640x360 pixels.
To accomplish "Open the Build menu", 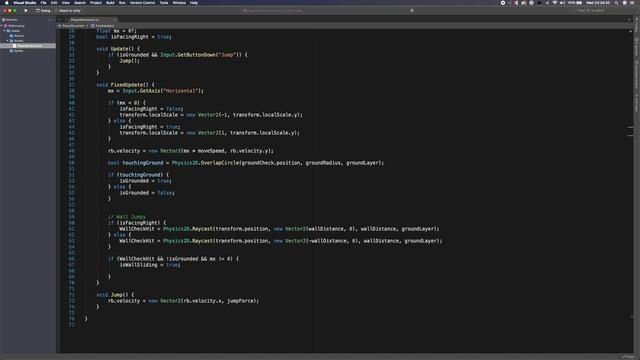I will (x=110, y=2).
